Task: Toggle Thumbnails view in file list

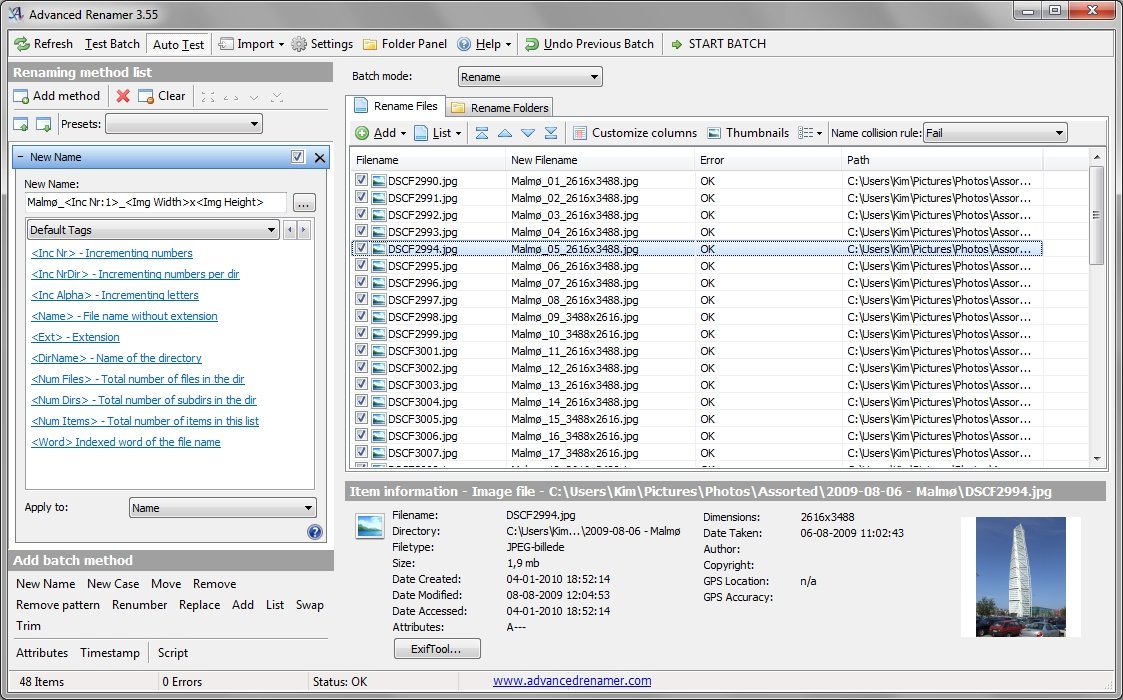Action: pos(747,133)
